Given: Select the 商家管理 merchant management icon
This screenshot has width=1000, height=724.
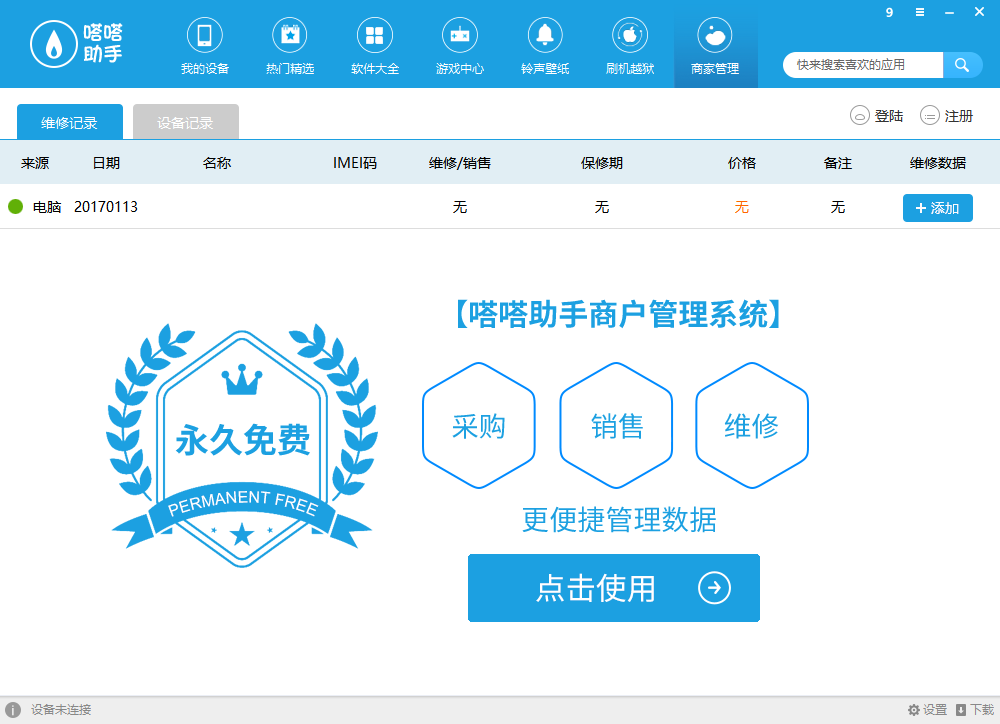Looking at the screenshot, I should (716, 44).
